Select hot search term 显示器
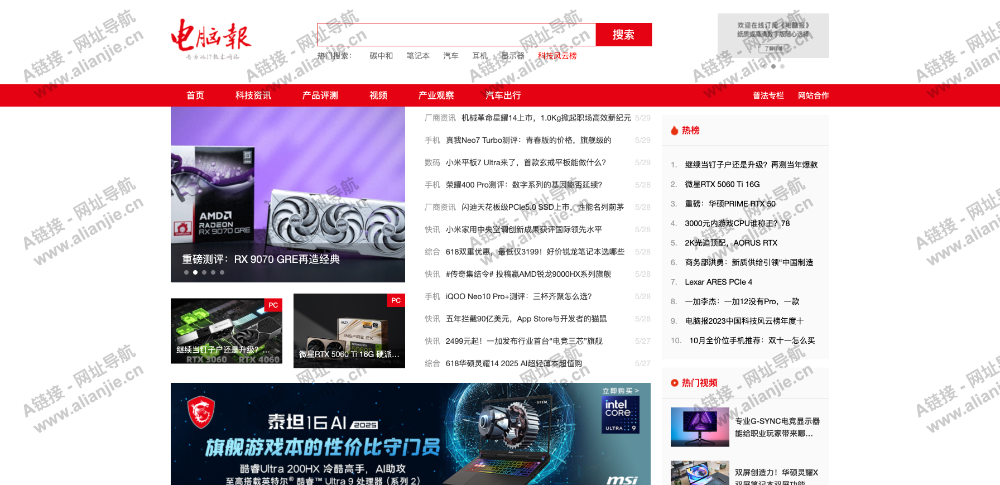 513,56
